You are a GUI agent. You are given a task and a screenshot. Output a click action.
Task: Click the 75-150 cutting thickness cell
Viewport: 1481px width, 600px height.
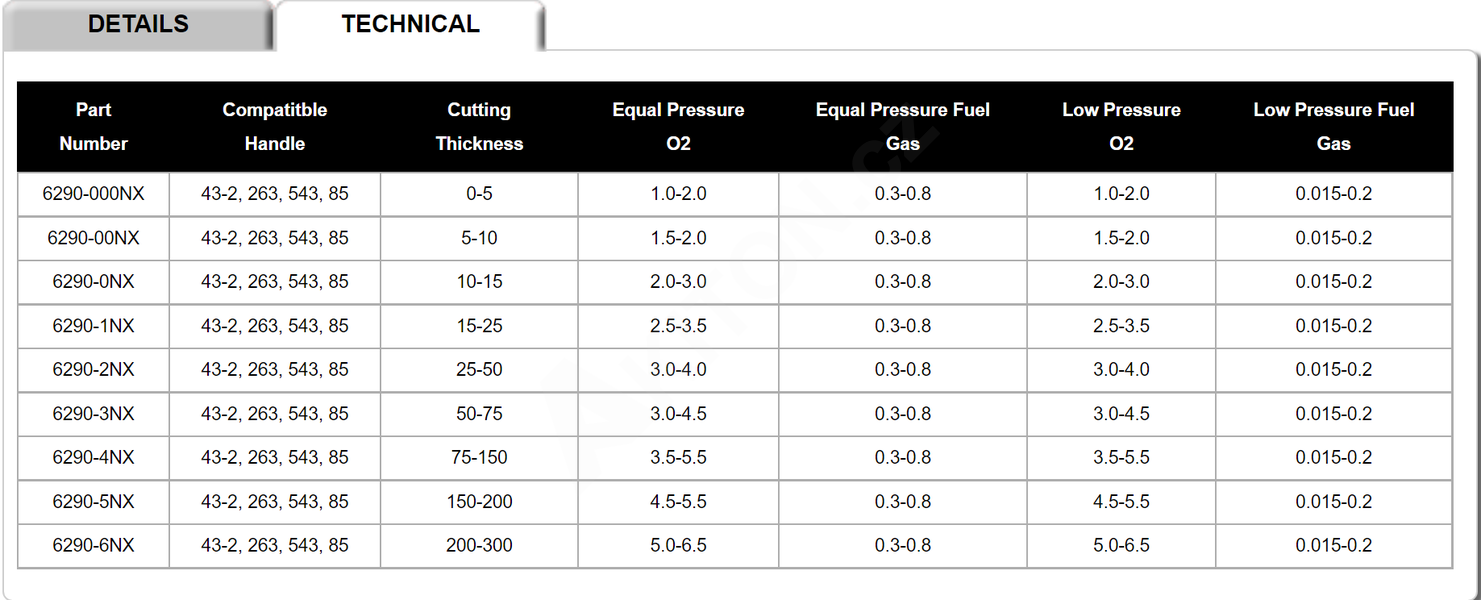(479, 458)
